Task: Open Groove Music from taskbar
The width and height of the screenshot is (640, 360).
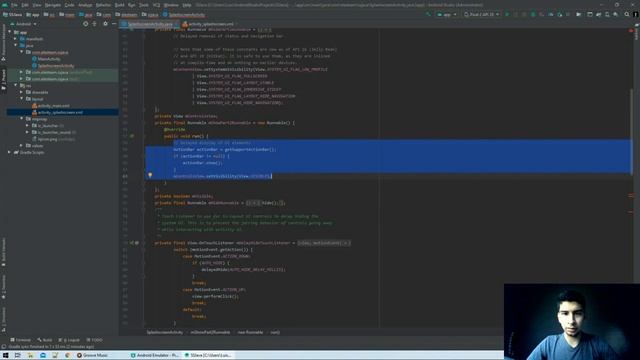Action: click(x=92, y=356)
